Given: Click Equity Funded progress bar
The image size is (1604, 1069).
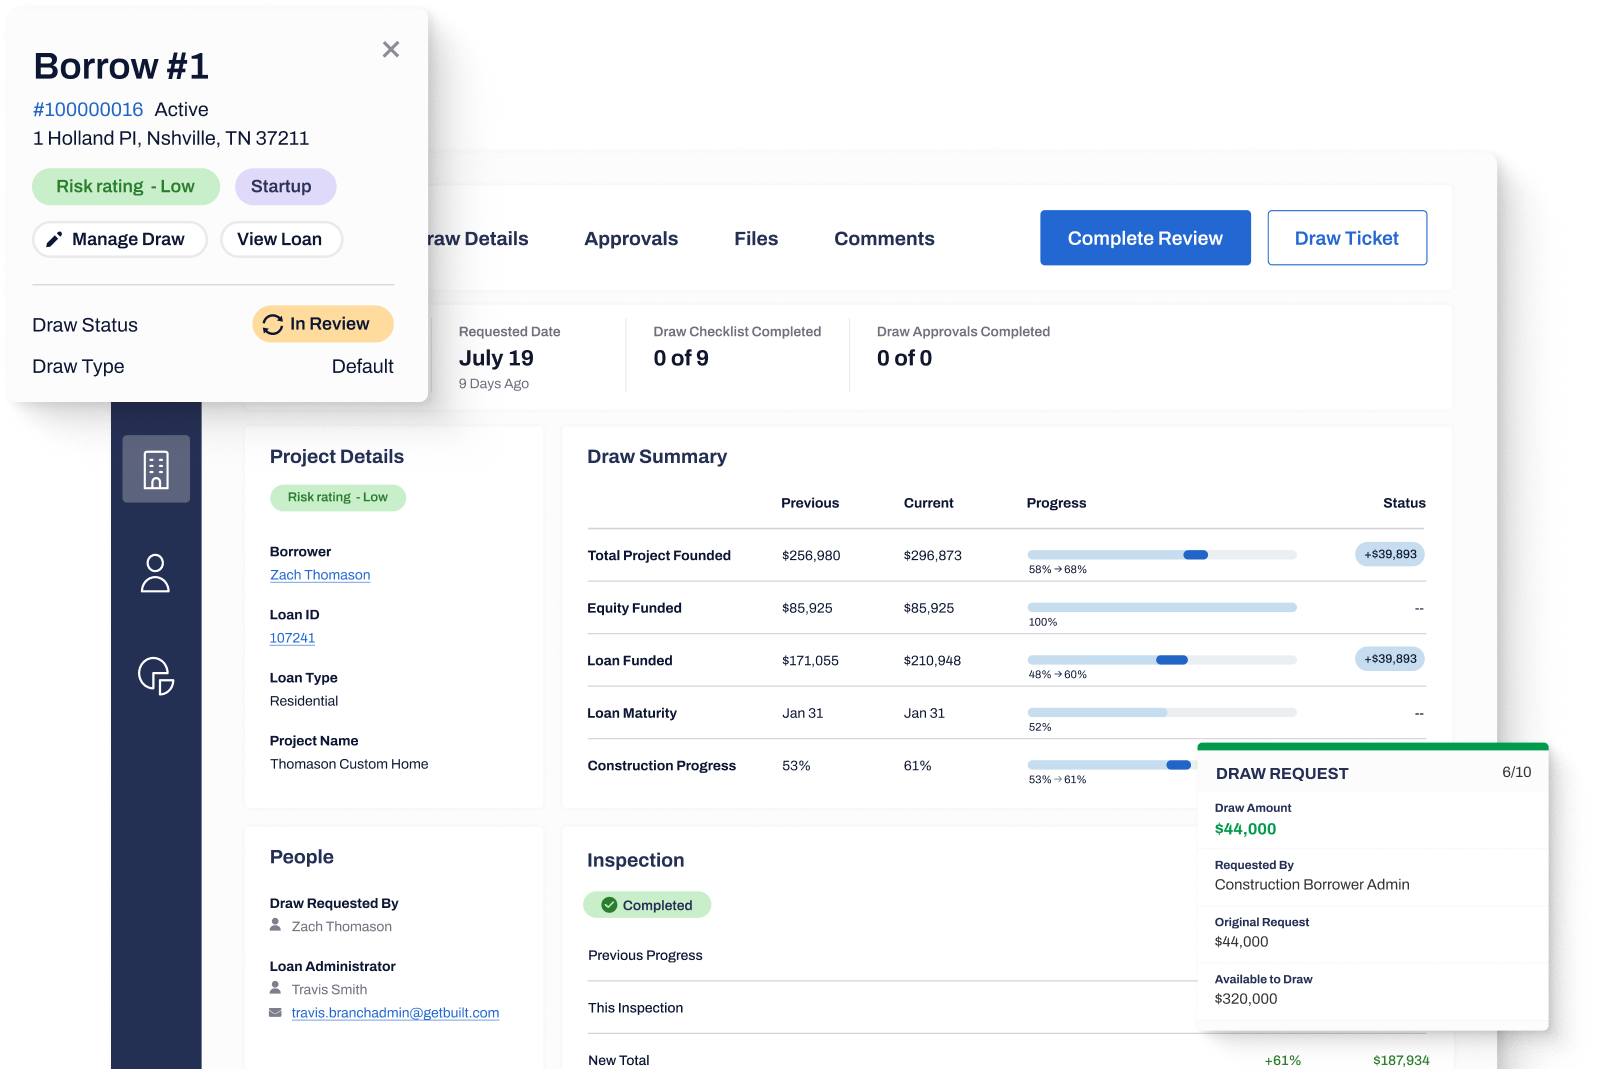Looking at the screenshot, I should click(1162, 607).
